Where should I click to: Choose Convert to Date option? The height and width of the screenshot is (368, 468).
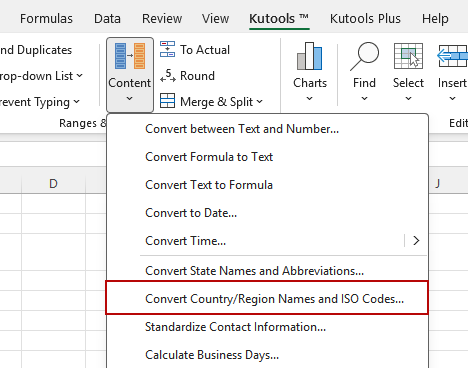click(267, 213)
